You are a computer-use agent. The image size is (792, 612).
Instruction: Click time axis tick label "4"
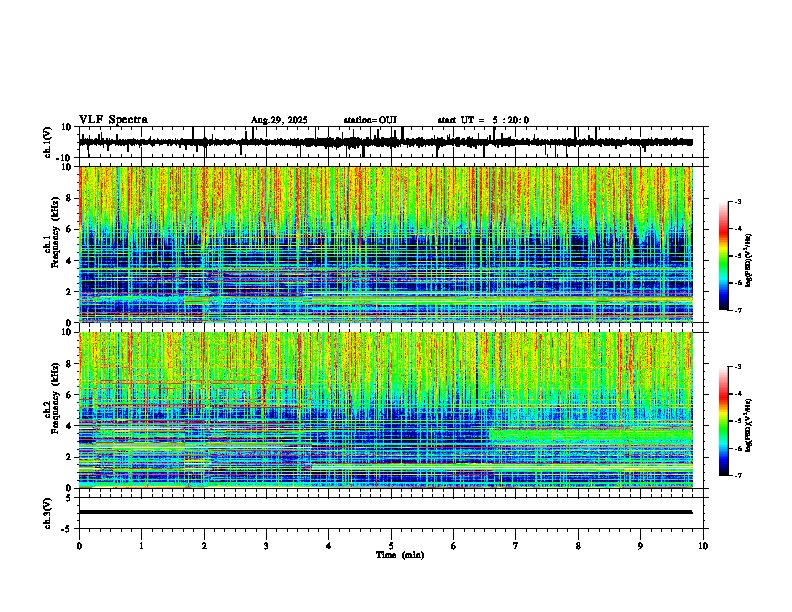pos(329,546)
